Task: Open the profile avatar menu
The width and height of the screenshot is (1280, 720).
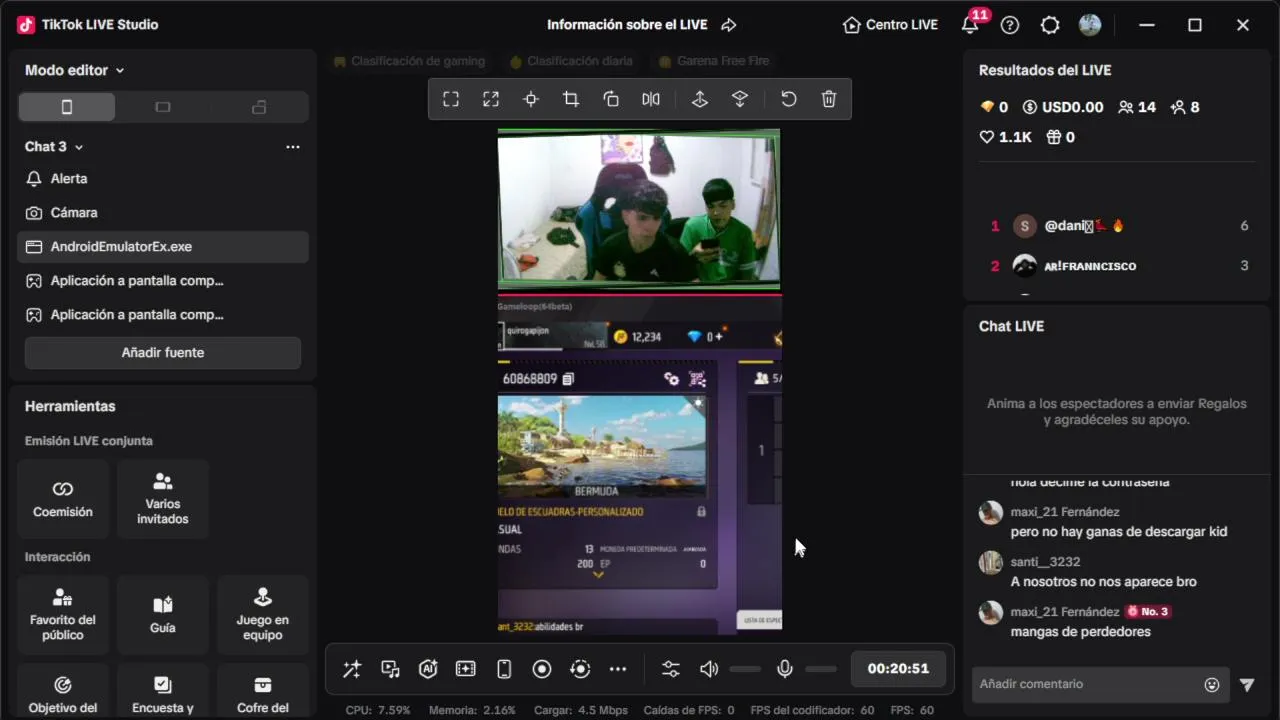Action: click(x=1090, y=25)
